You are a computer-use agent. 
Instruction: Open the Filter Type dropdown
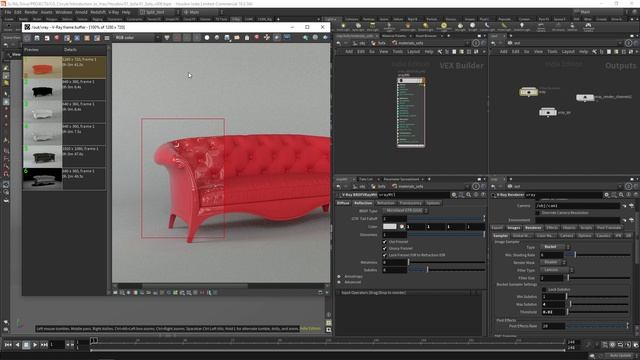coord(557,270)
